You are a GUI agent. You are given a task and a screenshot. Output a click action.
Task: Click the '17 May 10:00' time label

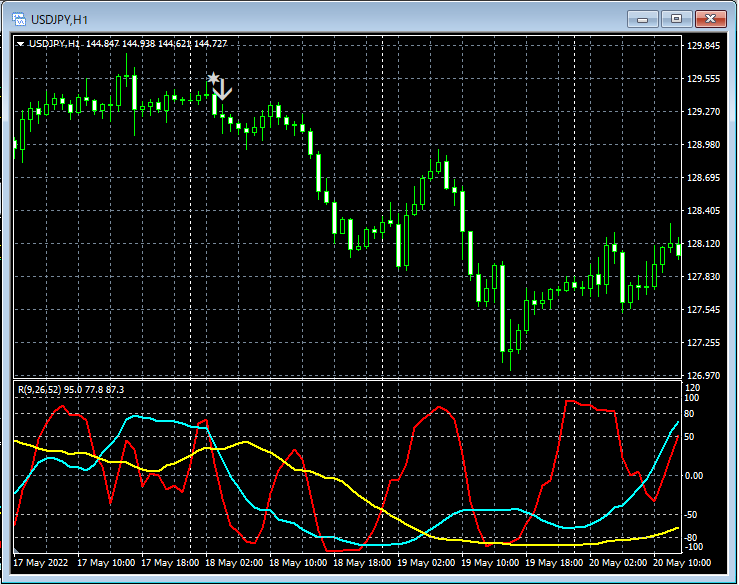pyautogui.click(x=106, y=563)
